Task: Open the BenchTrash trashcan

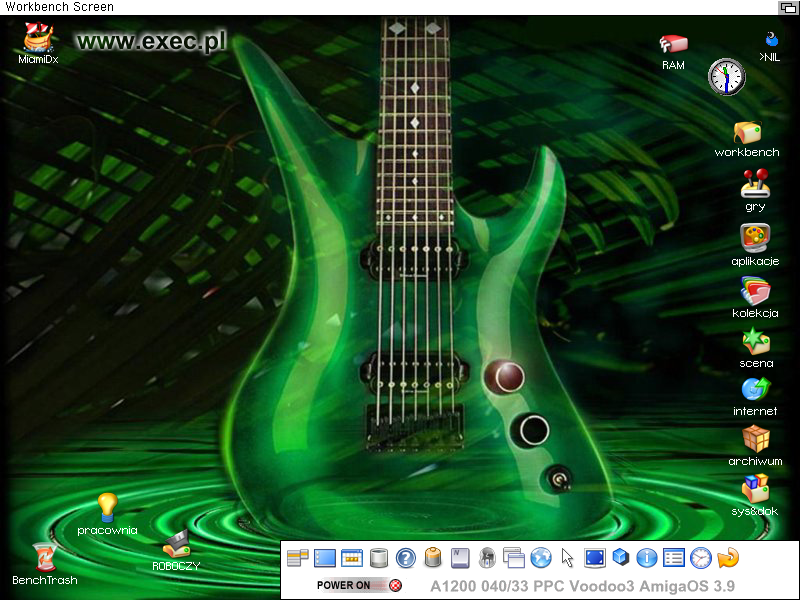Action: (43, 557)
